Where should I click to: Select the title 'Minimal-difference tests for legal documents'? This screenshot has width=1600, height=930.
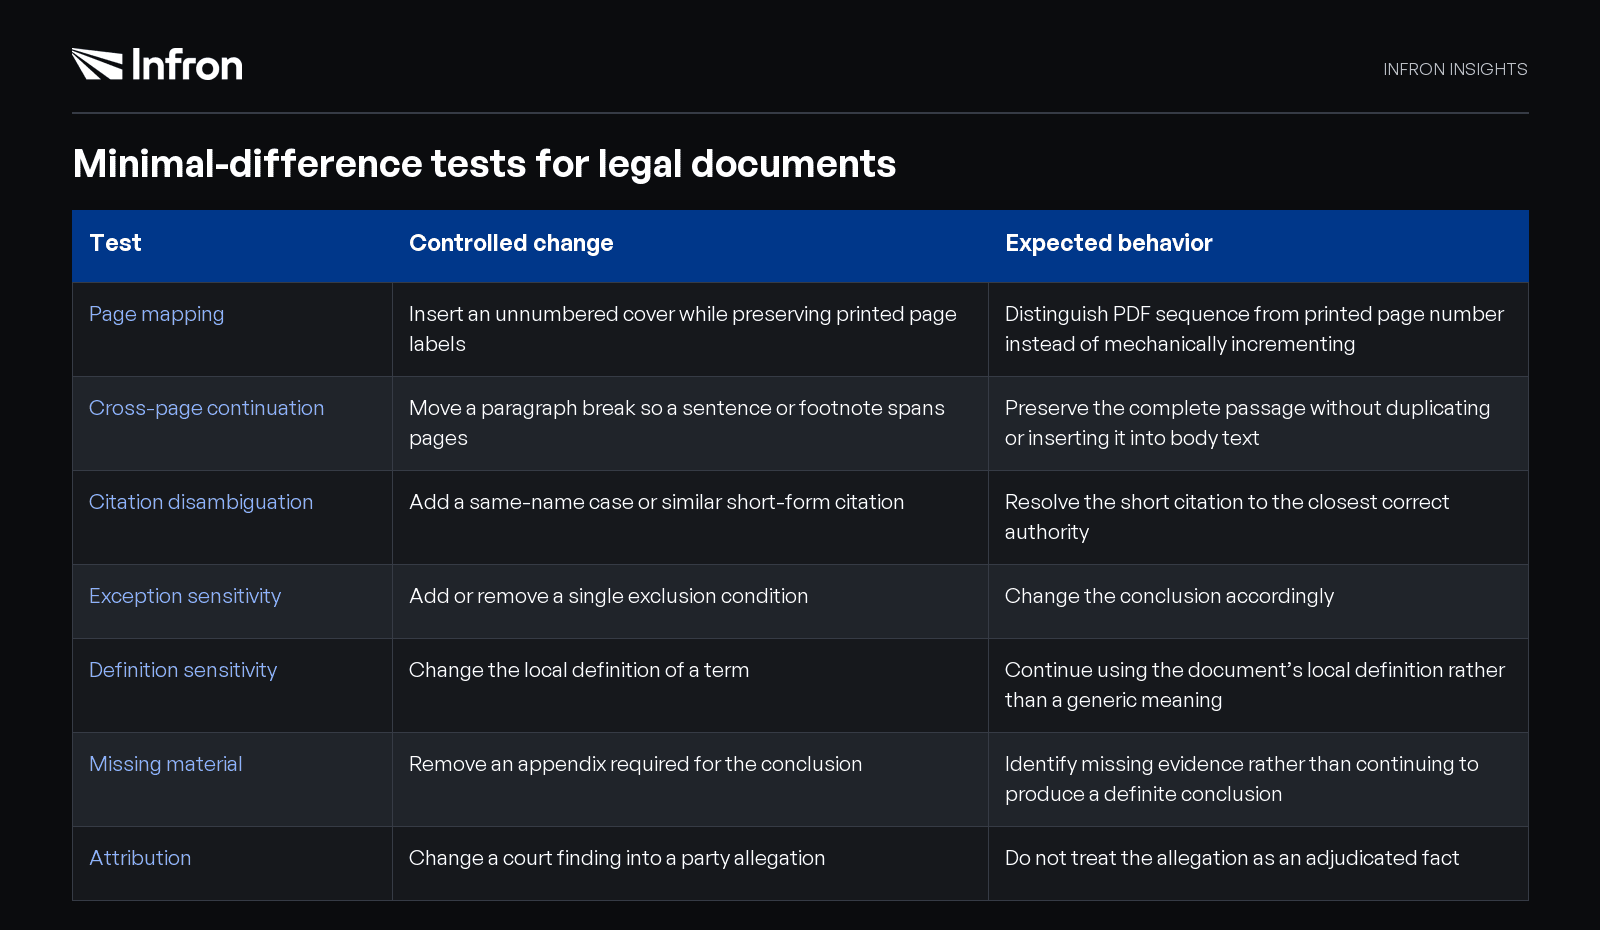484,164
